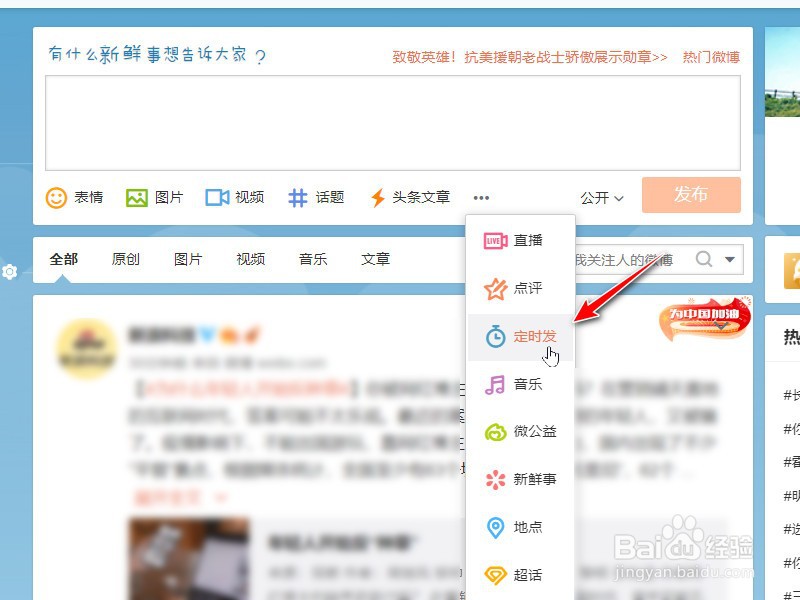This screenshot has width=800, height=600.
Task: Select 微公益 in the more menu
Action: click(x=520, y=432)
